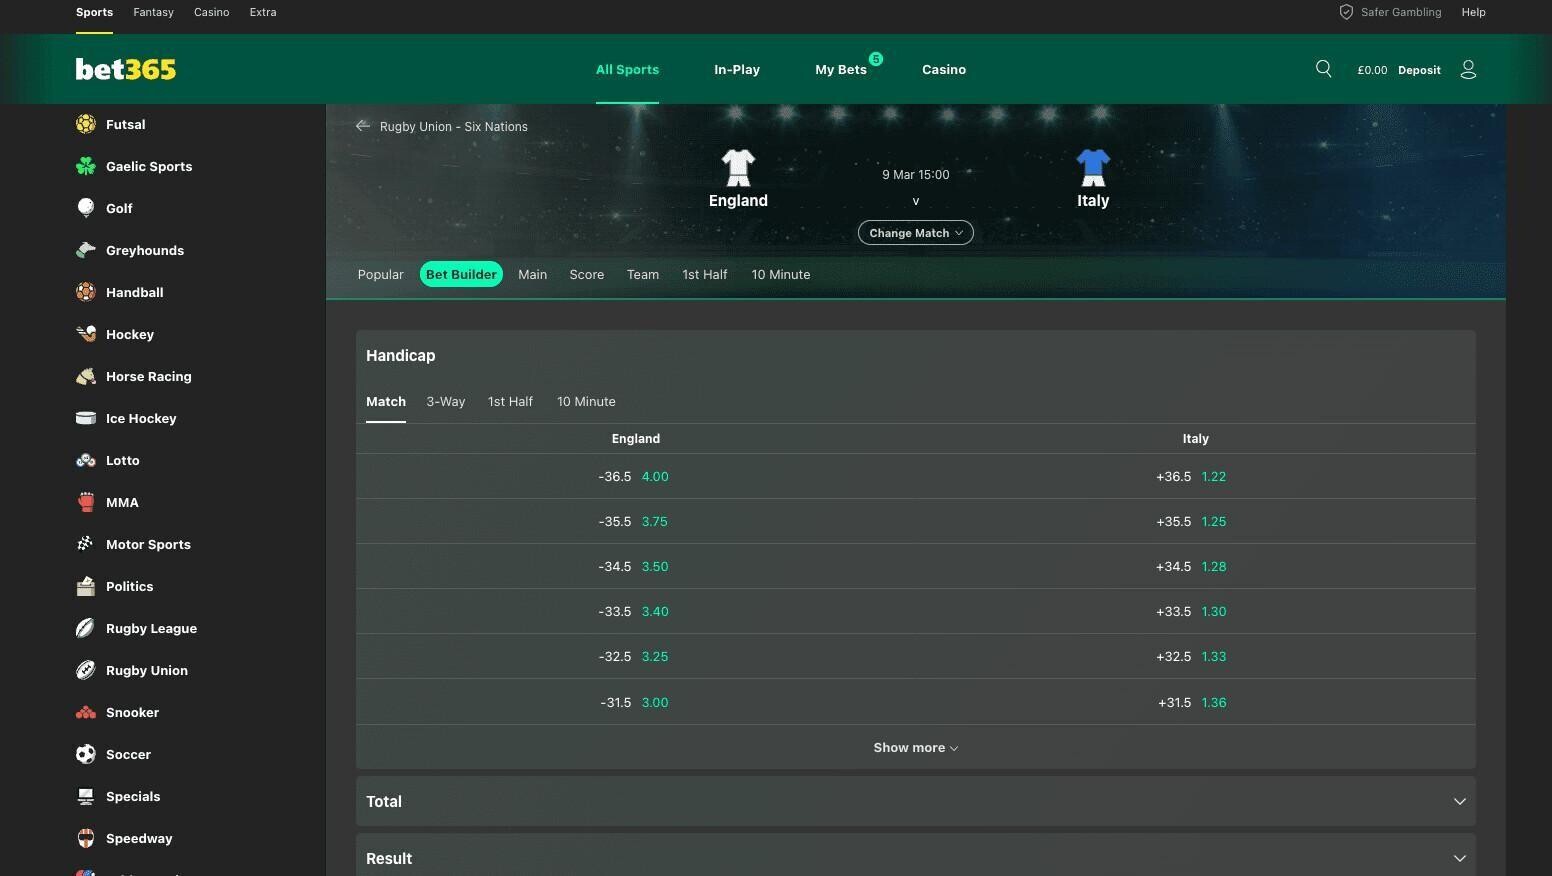Viewport: 1552px width, 876px height.
Task: Go to In-Play section
Action: [x=737, y=69]
